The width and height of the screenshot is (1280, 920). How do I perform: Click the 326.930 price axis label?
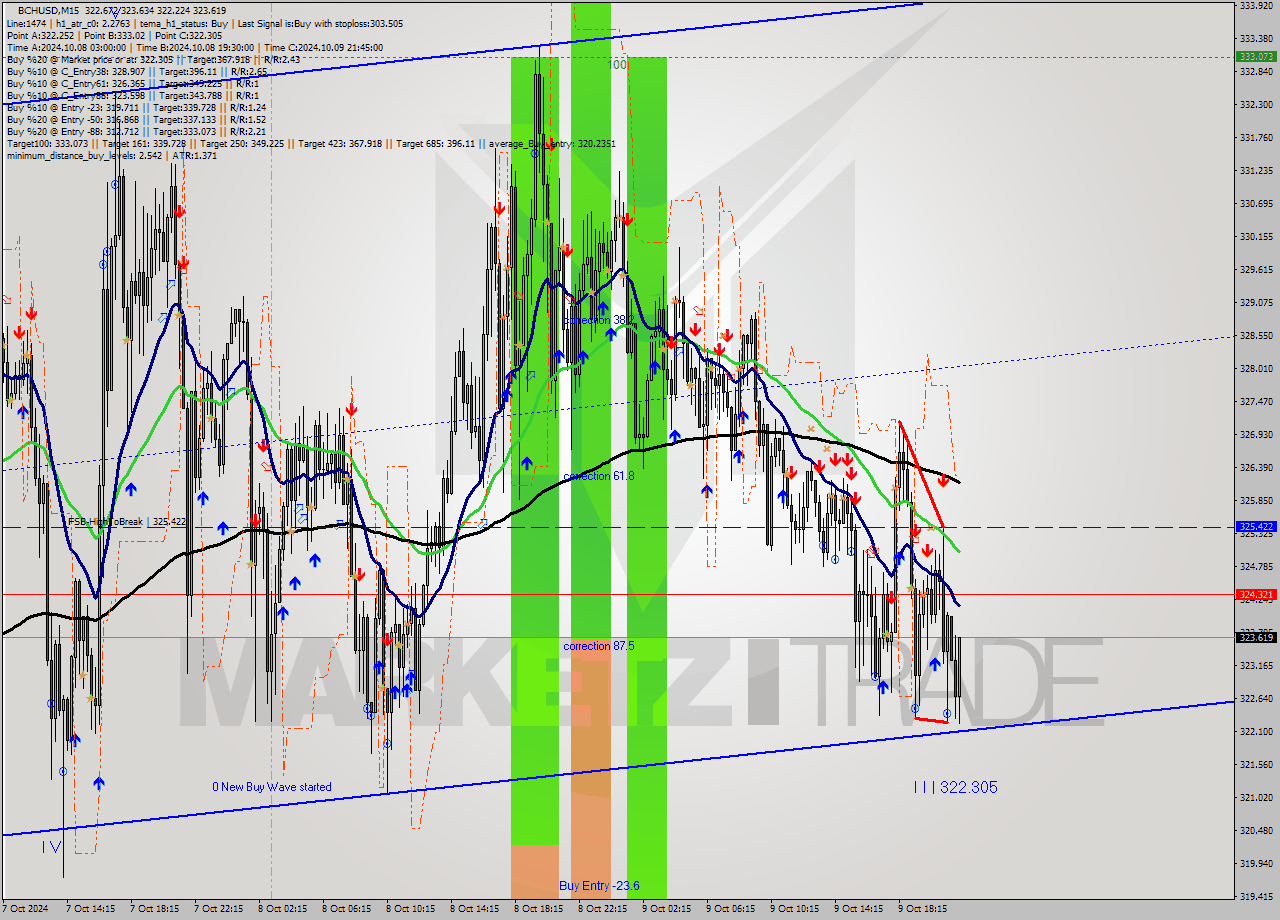[1255, 434]
